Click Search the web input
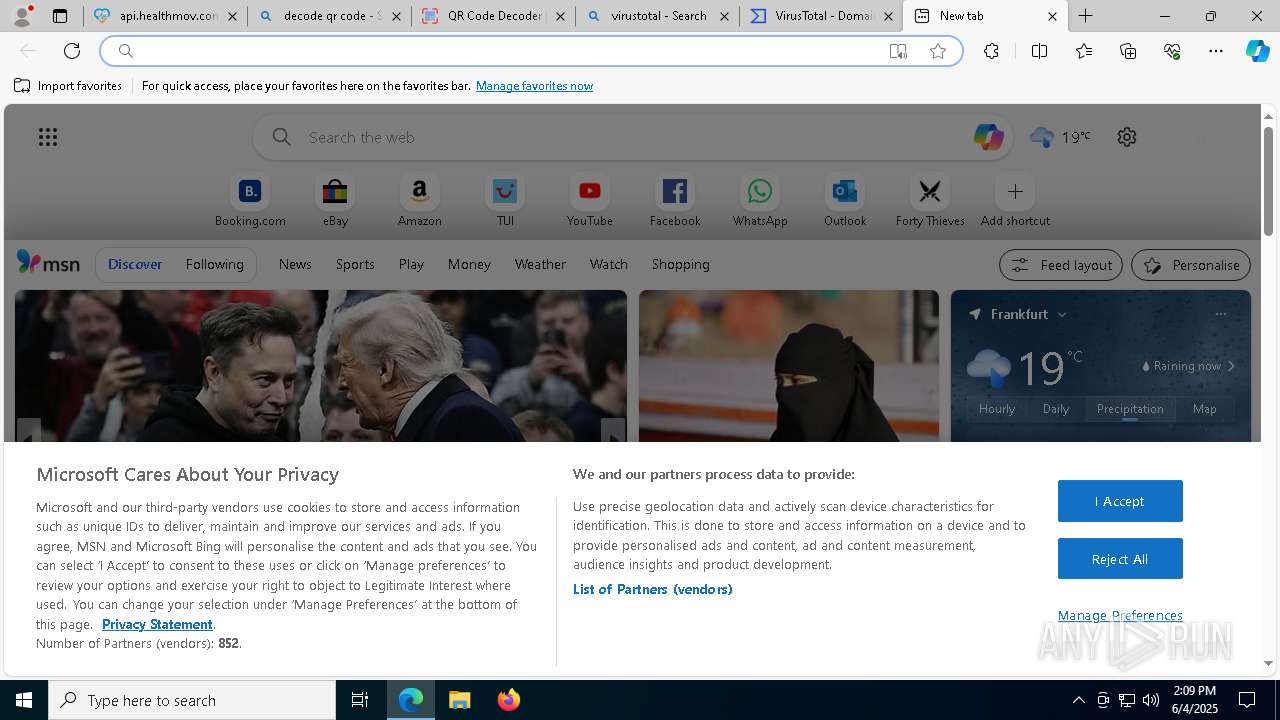This screenshot has height=720, width=1280. (630, 137)
